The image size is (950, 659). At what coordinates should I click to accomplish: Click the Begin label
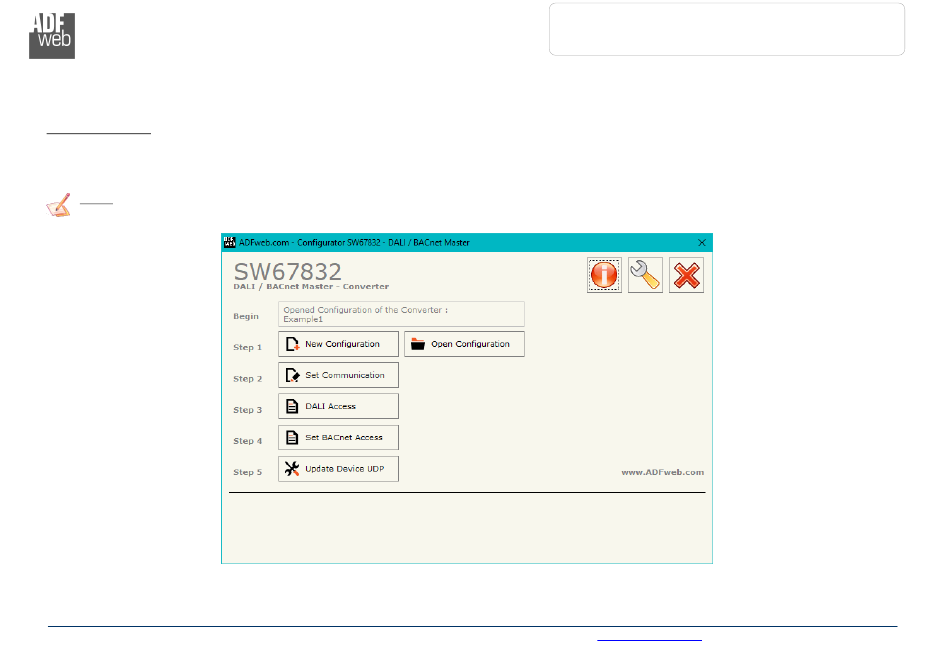point(245,317)
